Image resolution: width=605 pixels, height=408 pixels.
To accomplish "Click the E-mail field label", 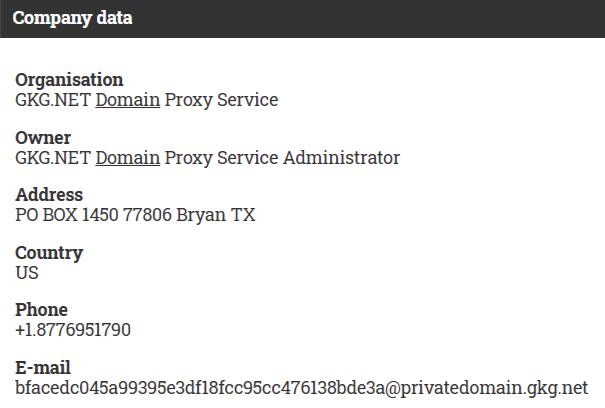I will (43, 367).
